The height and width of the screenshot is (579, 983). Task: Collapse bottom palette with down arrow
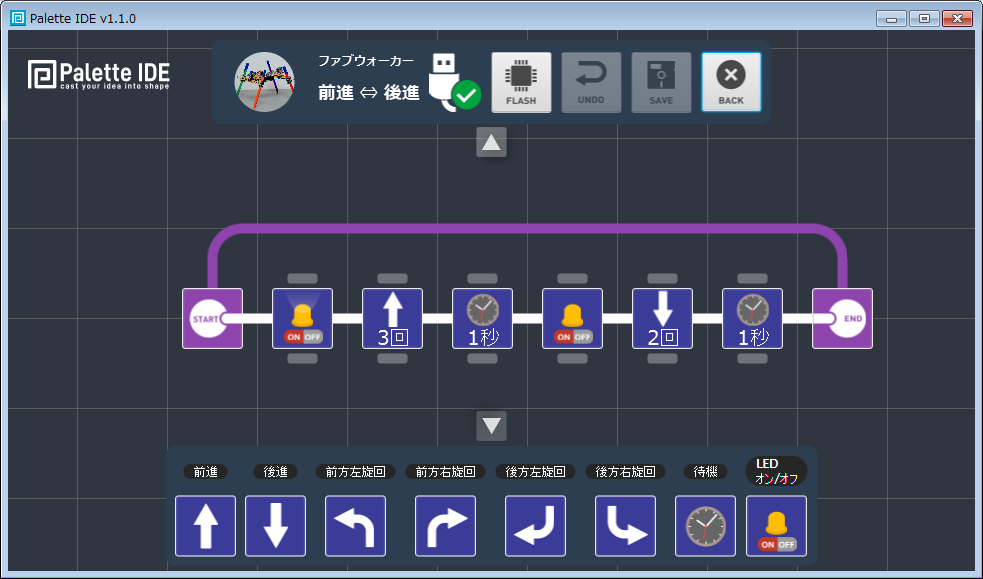[x=491, y=426]
